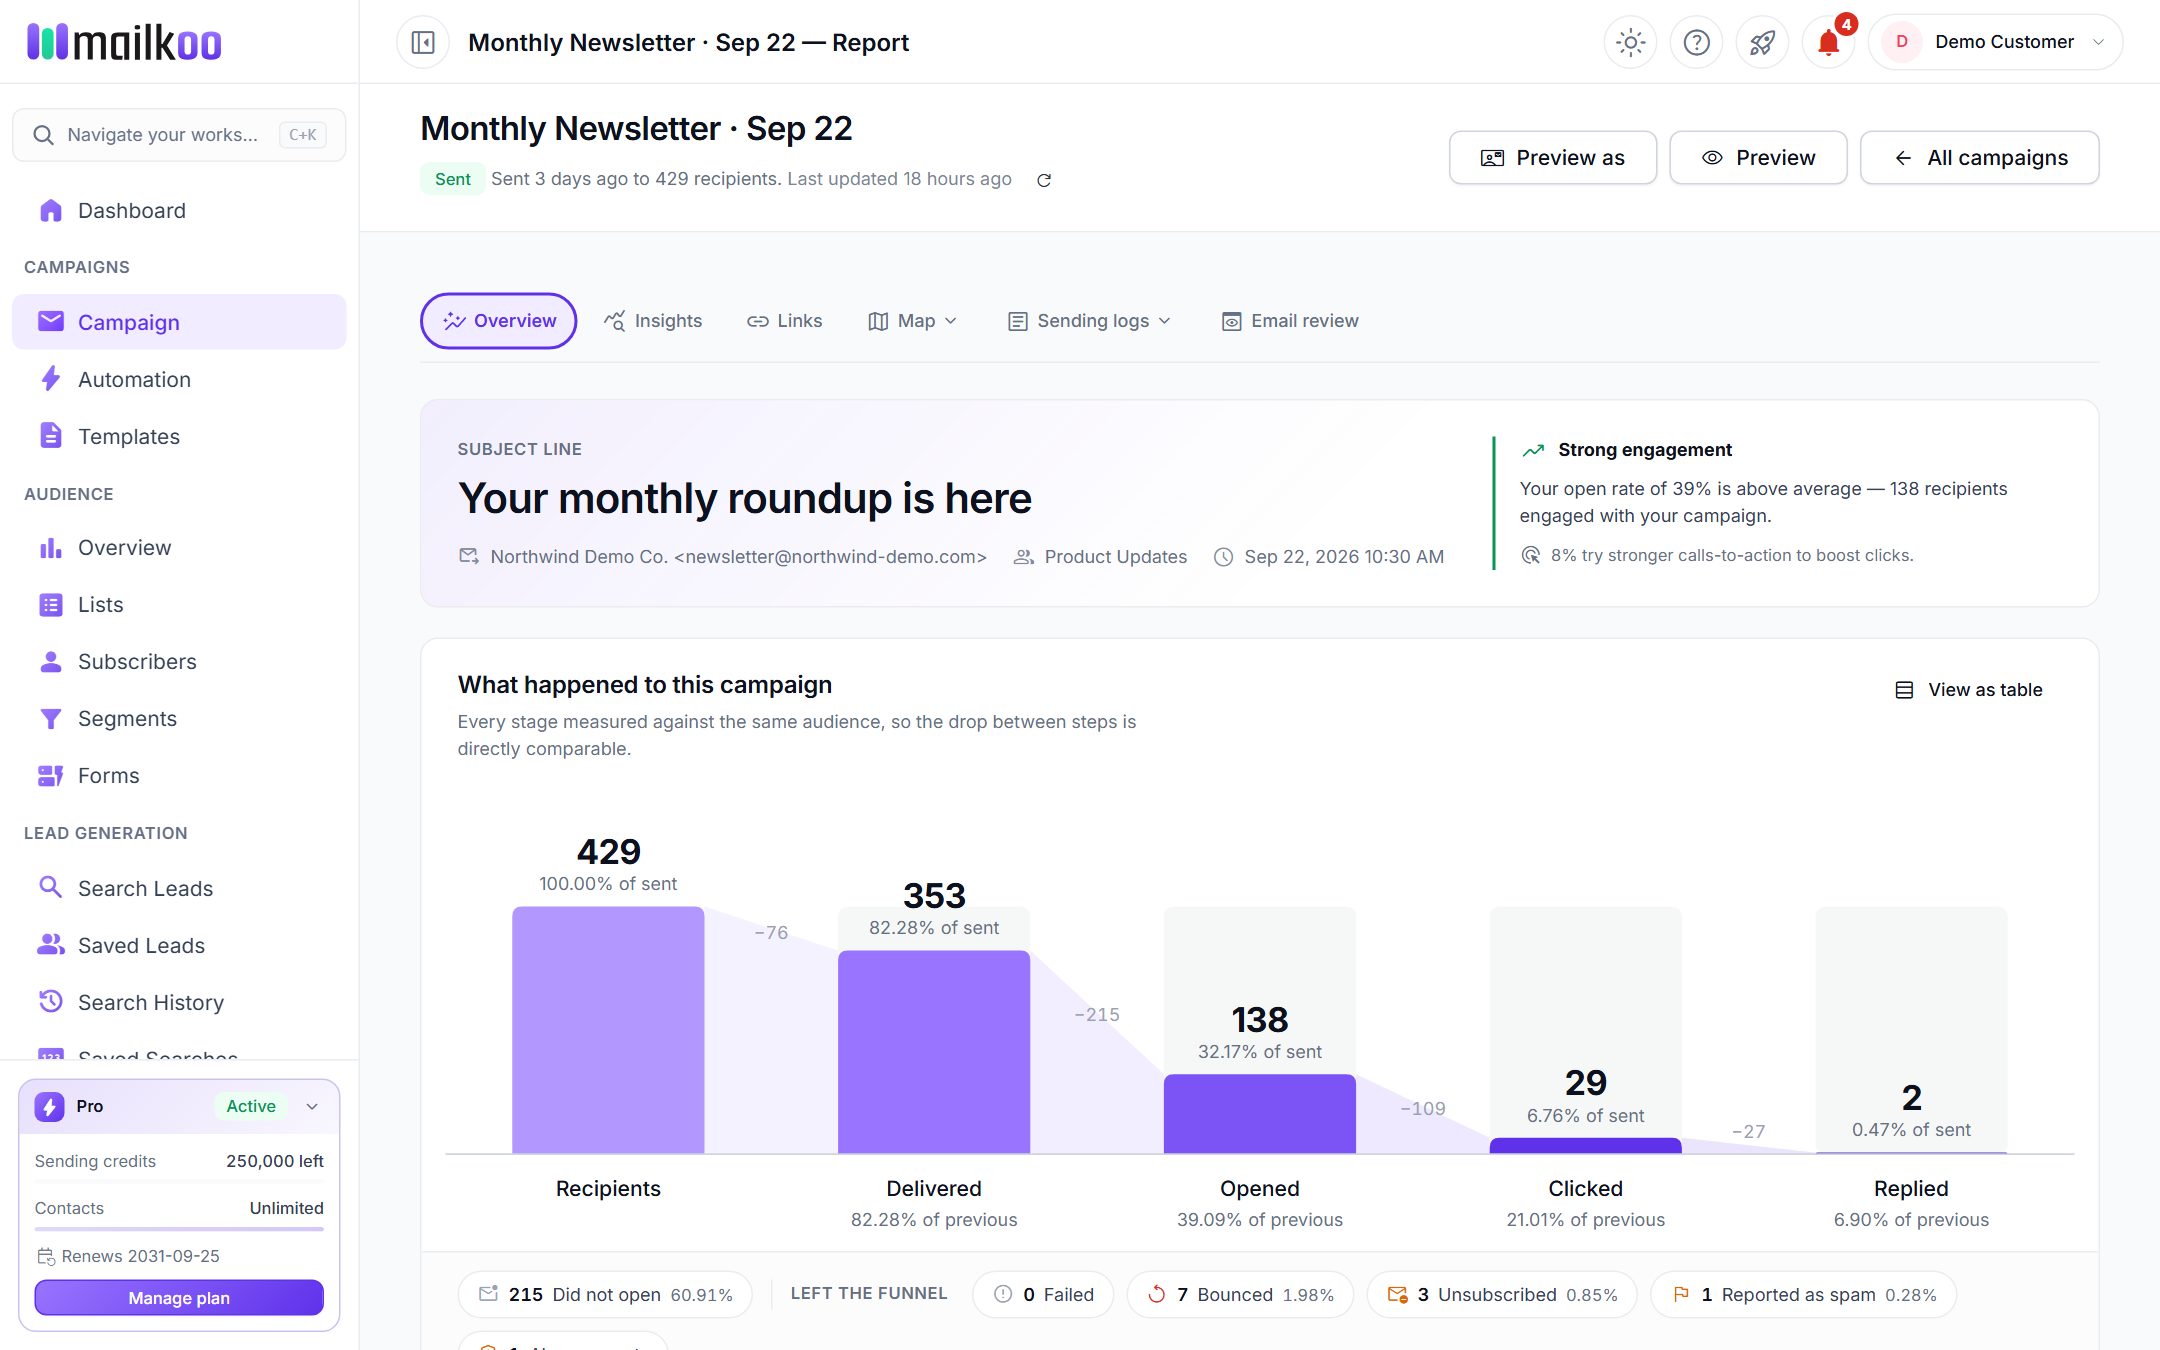Open Saved Leads in sidebar

(x=179, y=946)
